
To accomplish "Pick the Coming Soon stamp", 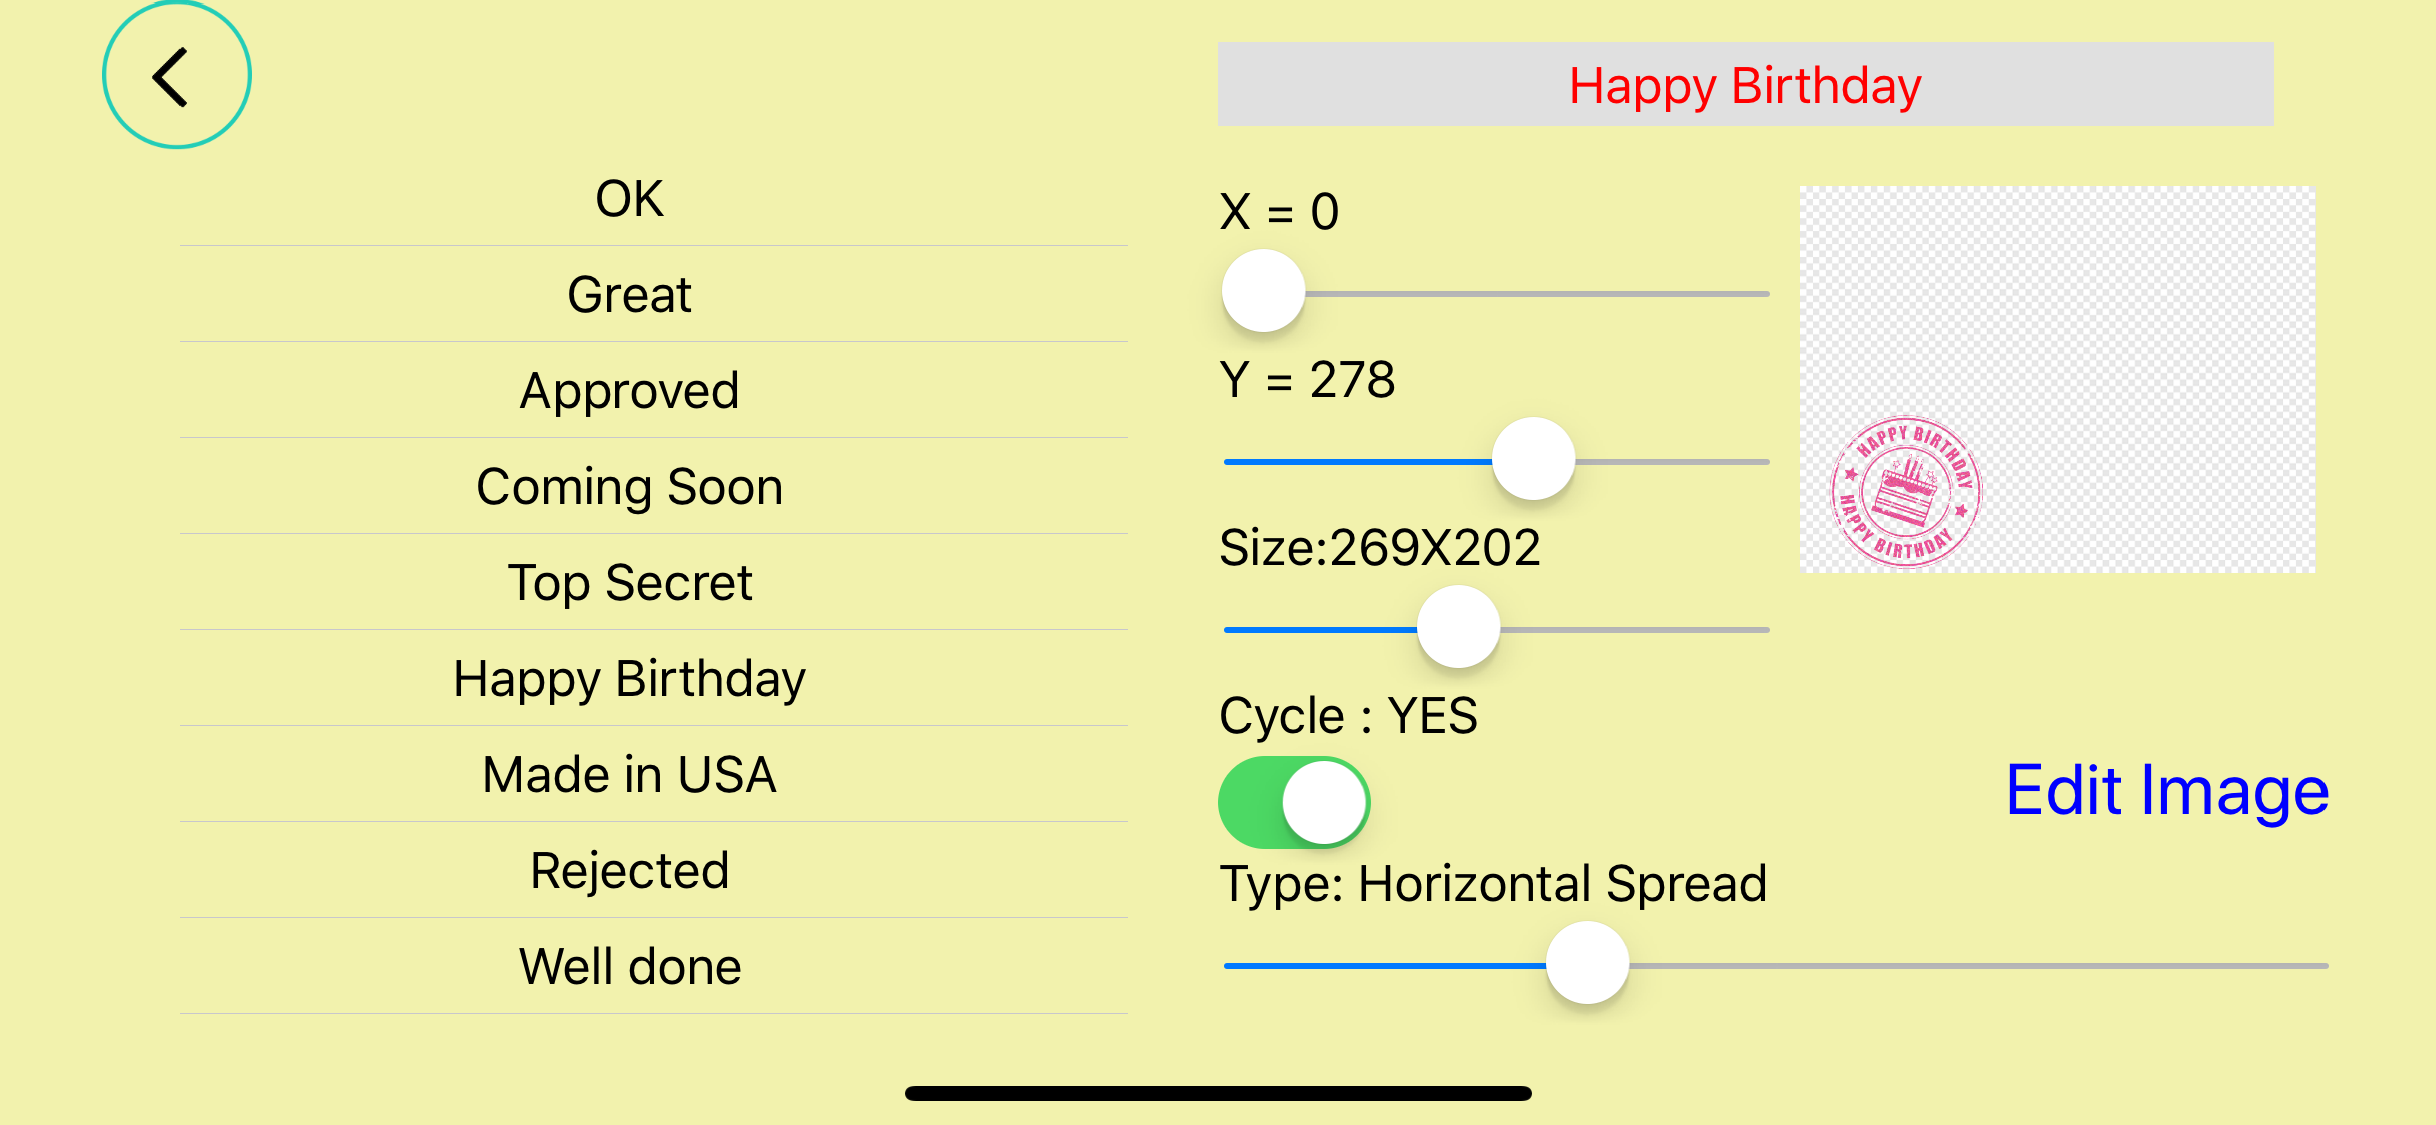I will pos(628,487).
